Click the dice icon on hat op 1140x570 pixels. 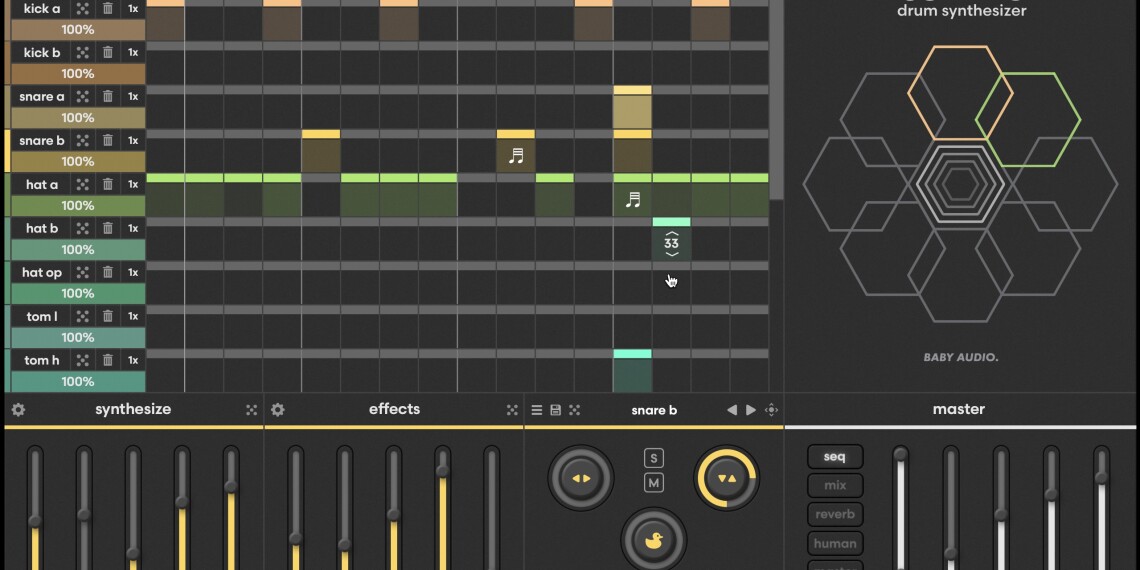coord(83,273)
